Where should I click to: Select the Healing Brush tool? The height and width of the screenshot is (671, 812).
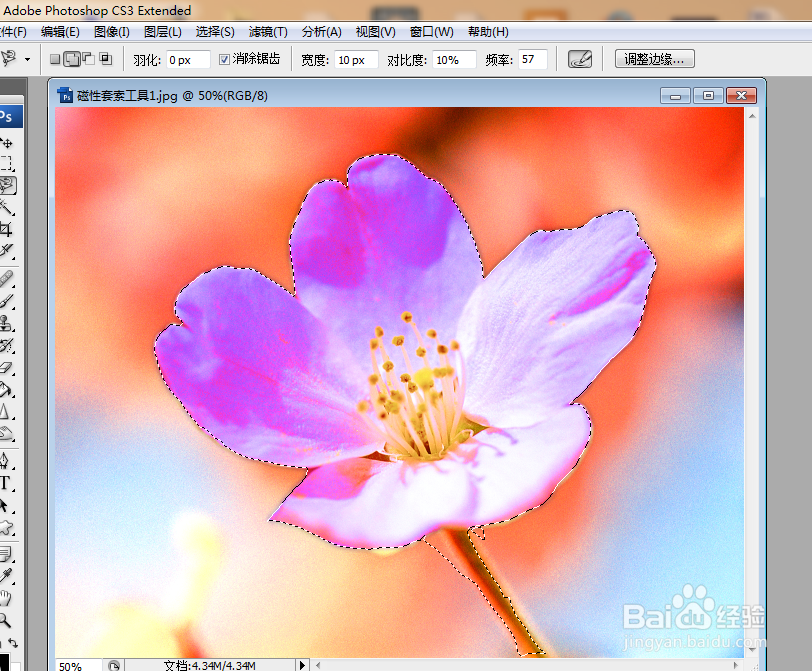tap(7, 279)
